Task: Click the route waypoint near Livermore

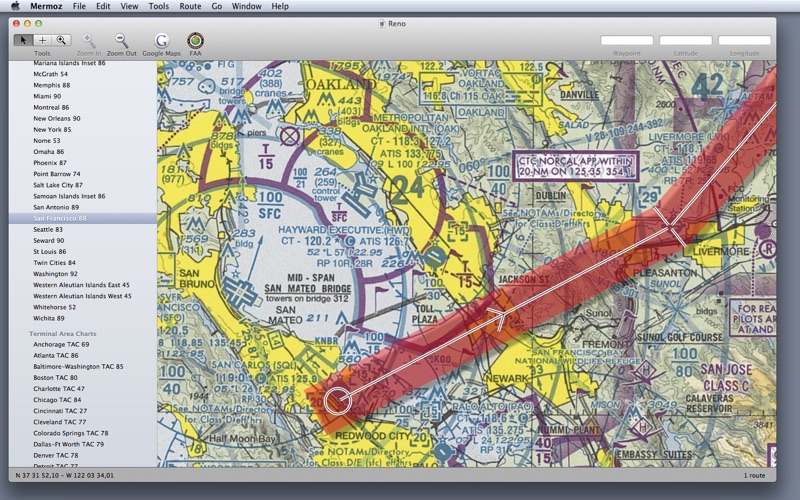Action: click(671, 226)
